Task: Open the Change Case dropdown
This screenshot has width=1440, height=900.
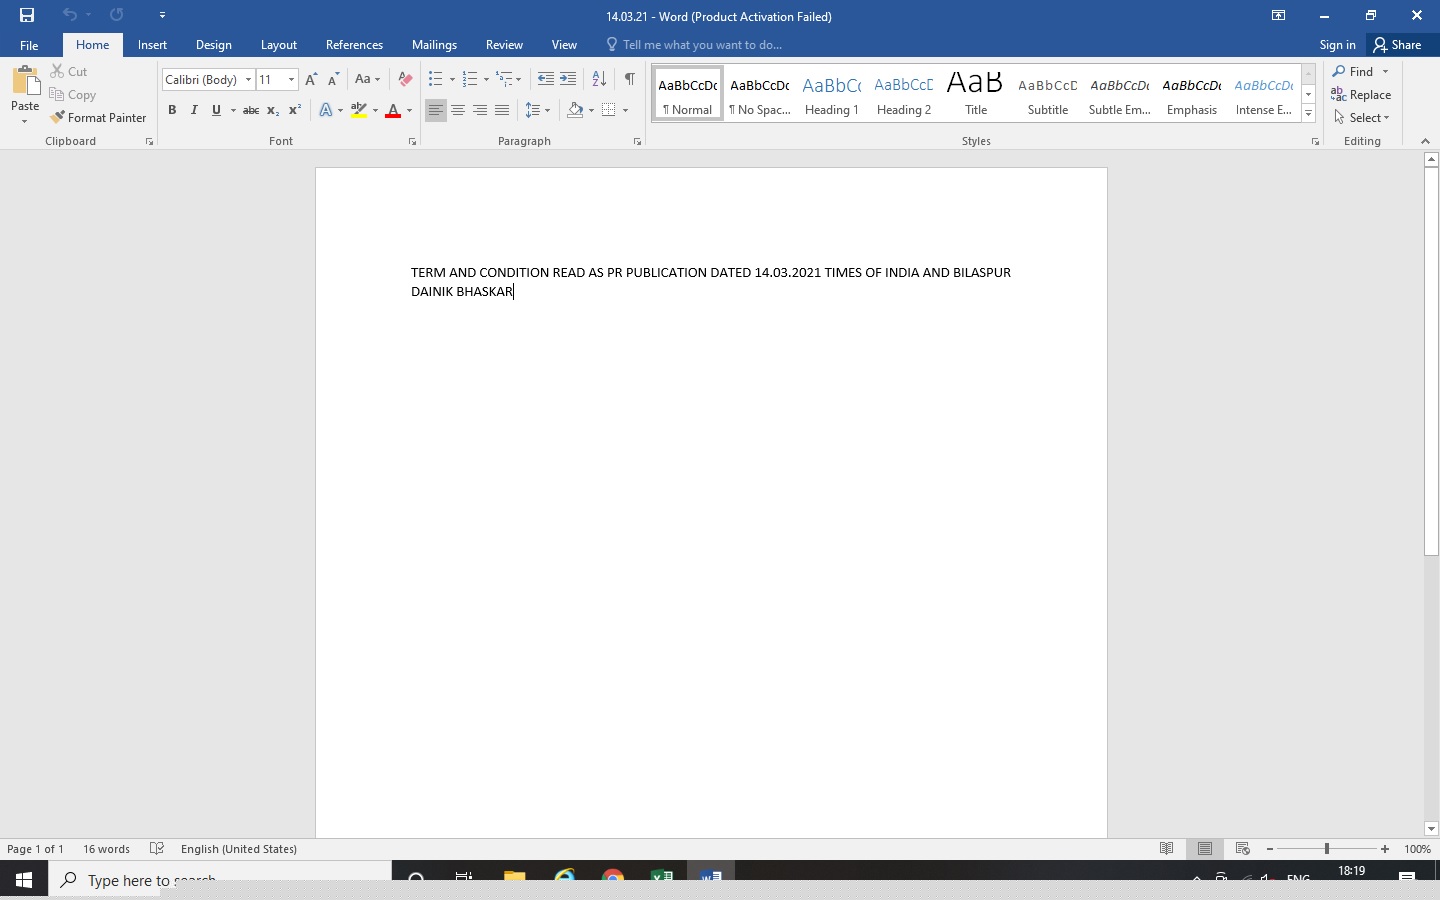Action: coord(367,80)
